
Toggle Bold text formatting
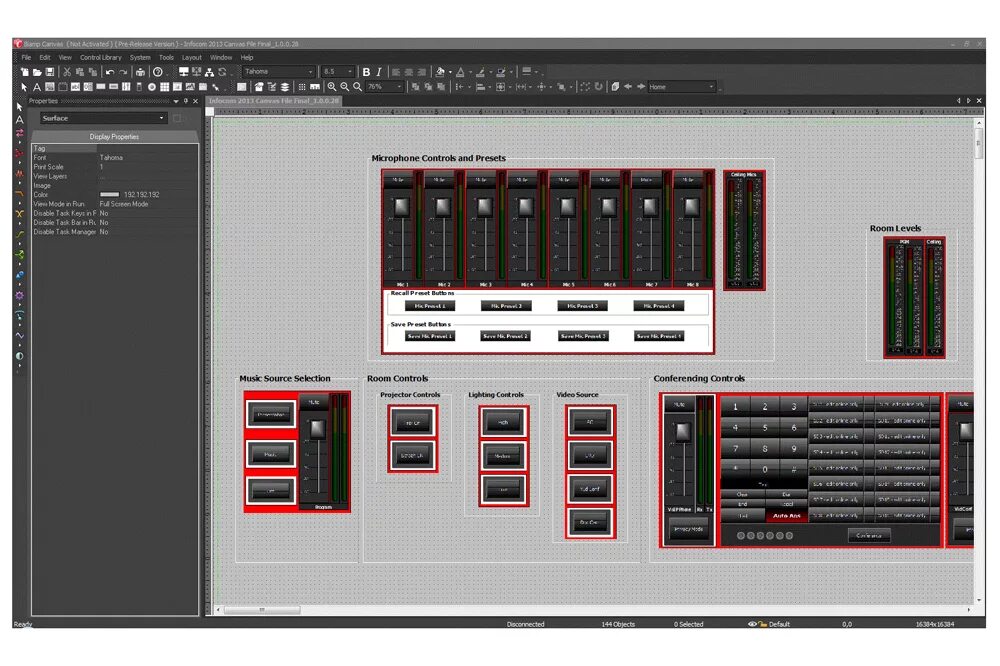(x=366, y=72)
